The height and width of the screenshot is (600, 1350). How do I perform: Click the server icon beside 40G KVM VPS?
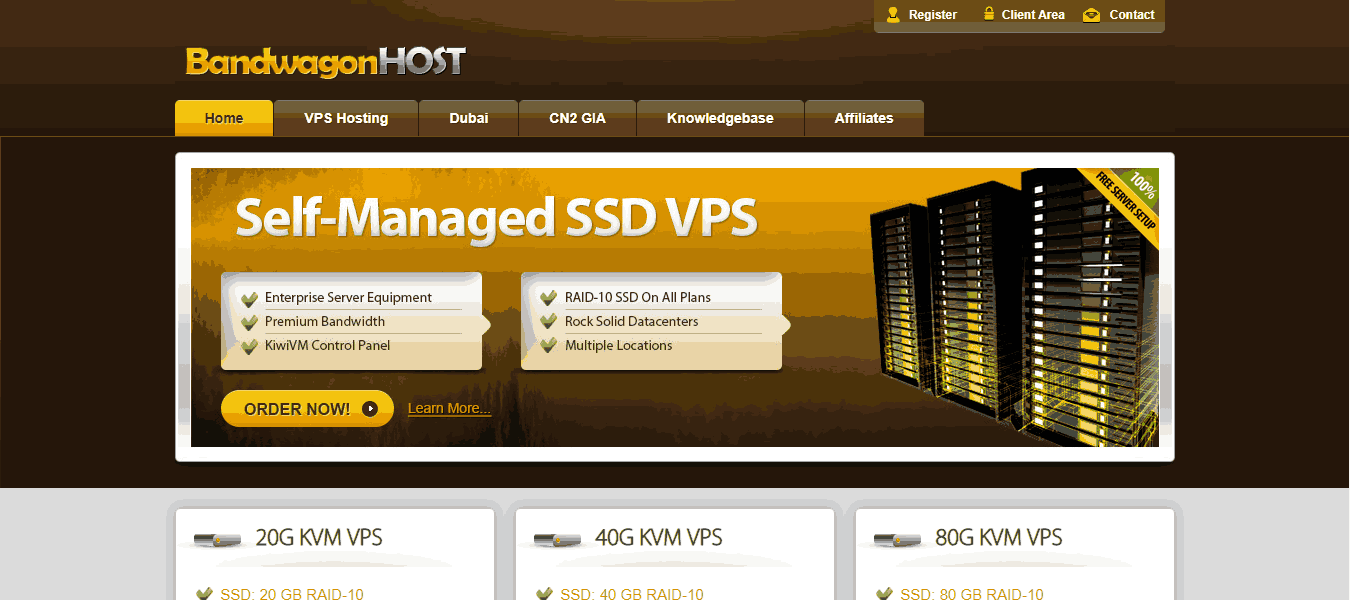[557, 539]
